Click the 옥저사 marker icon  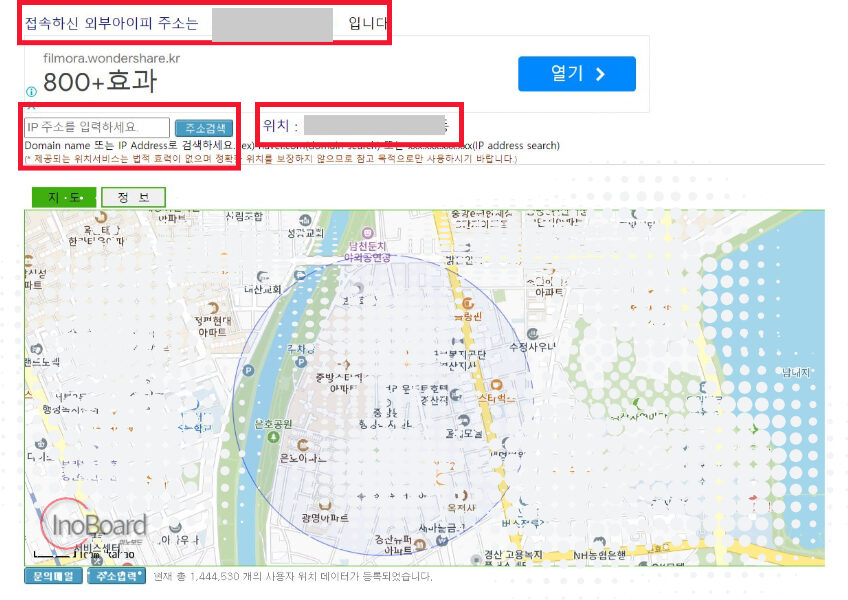coord(461,496)
